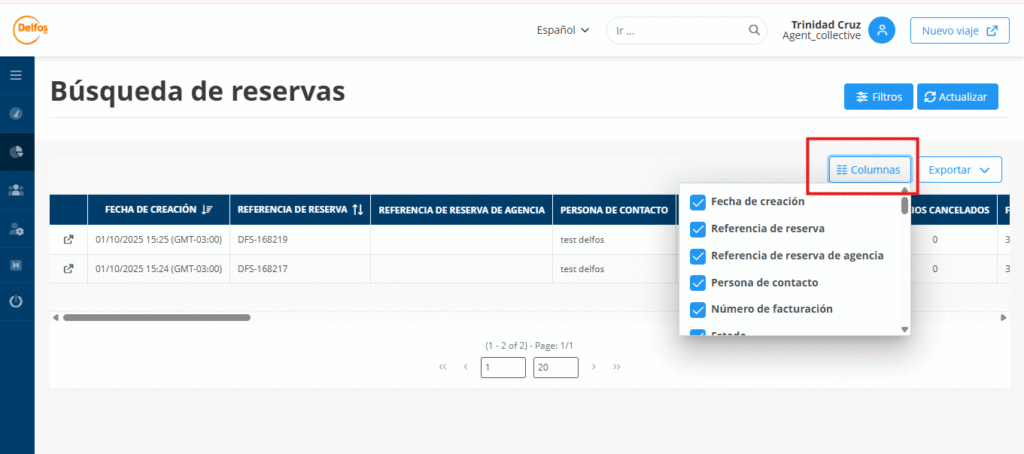Click the pie chart sidebar icon

point(16,152)
